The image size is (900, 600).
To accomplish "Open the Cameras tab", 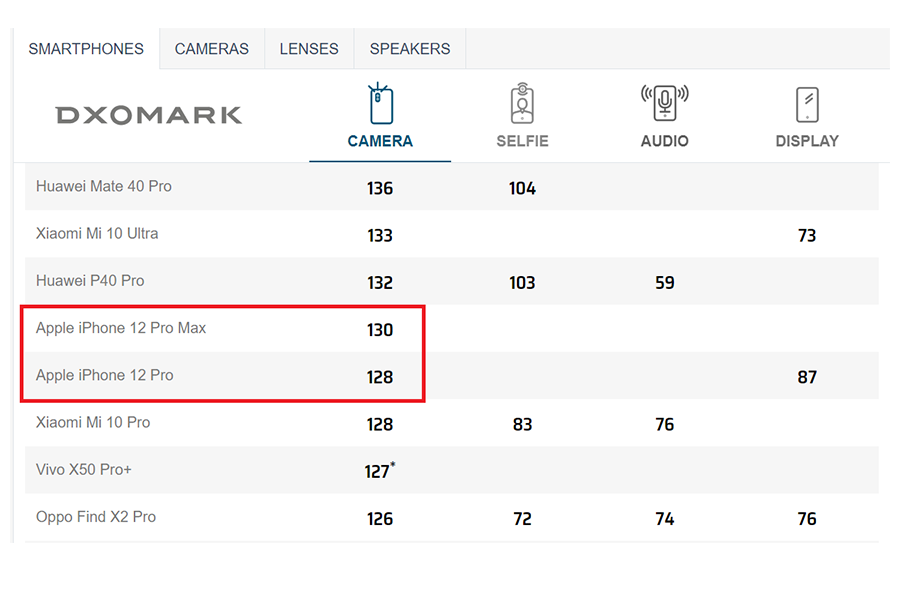I will (212, 48).
